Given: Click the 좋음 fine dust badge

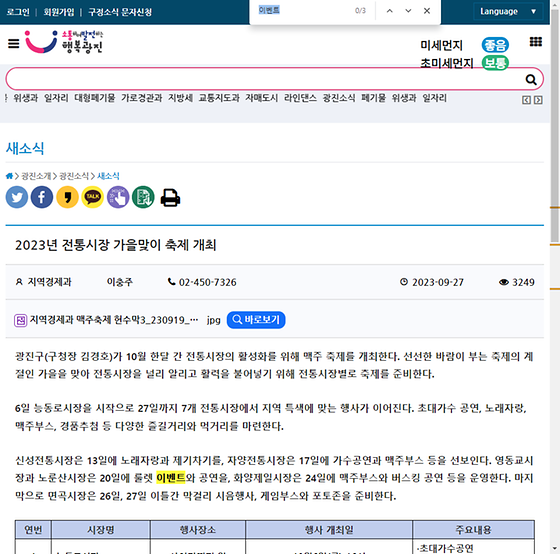Looking at the screenshot, I should click(495, 45).
